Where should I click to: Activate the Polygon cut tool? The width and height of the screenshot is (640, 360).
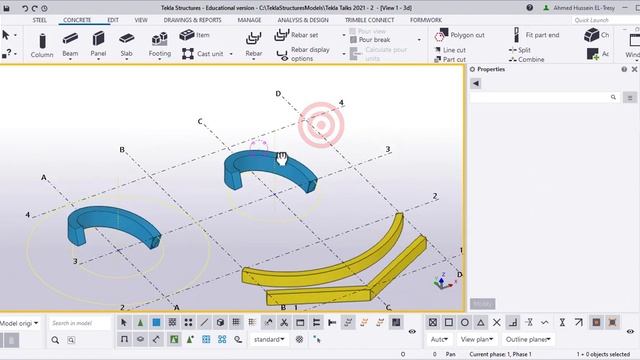[459, 35]
